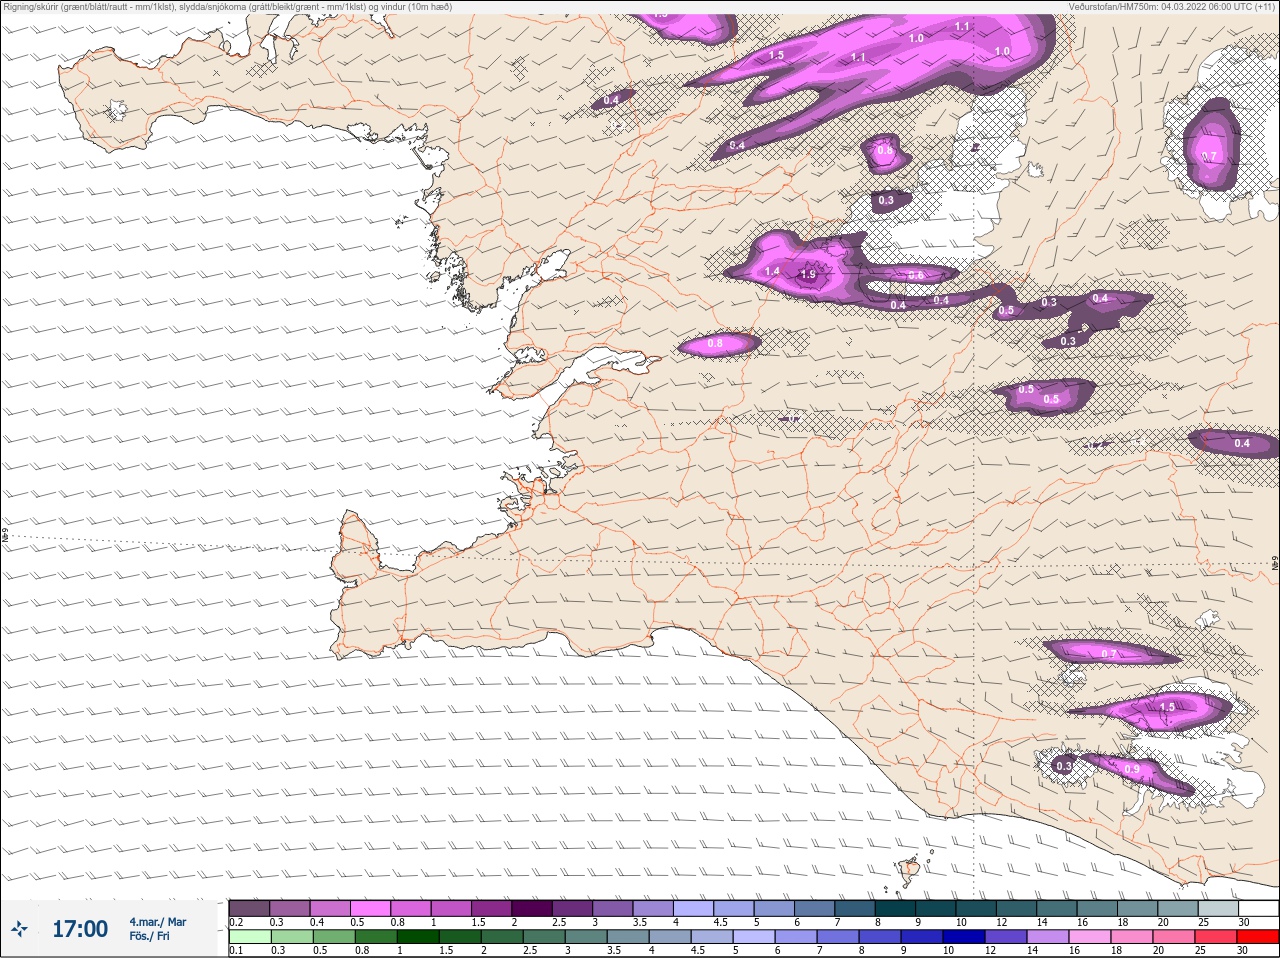Image resolution: width=1280 pixels, height=958 pixels.
Task: Click the 'Fös./ Fri' weekday text
Action: (149, 937)
